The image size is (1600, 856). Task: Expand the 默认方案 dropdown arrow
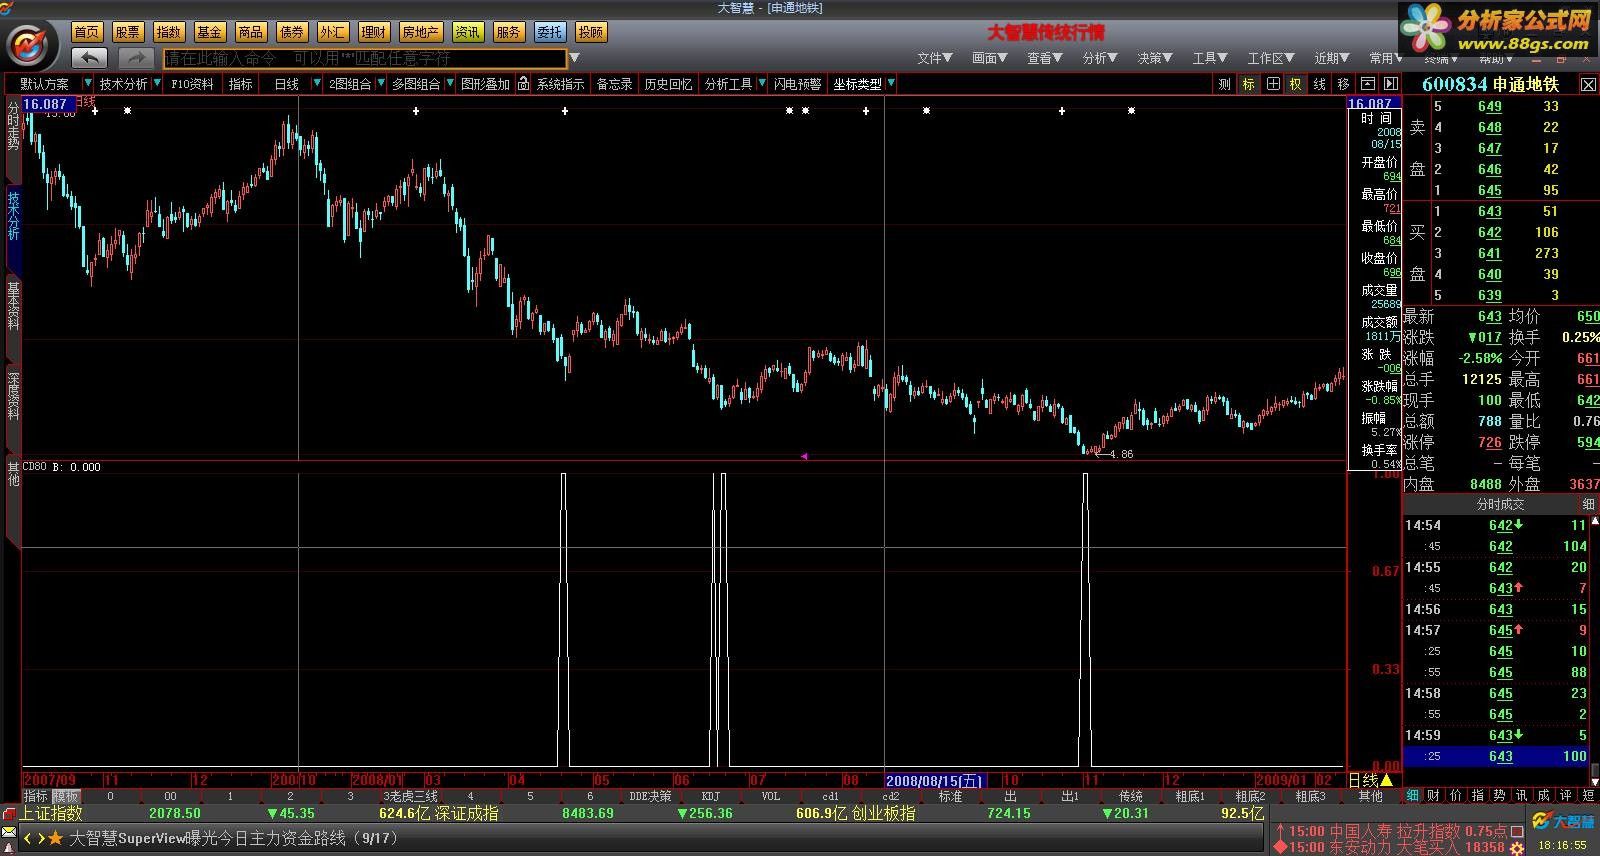click(88, 84)
